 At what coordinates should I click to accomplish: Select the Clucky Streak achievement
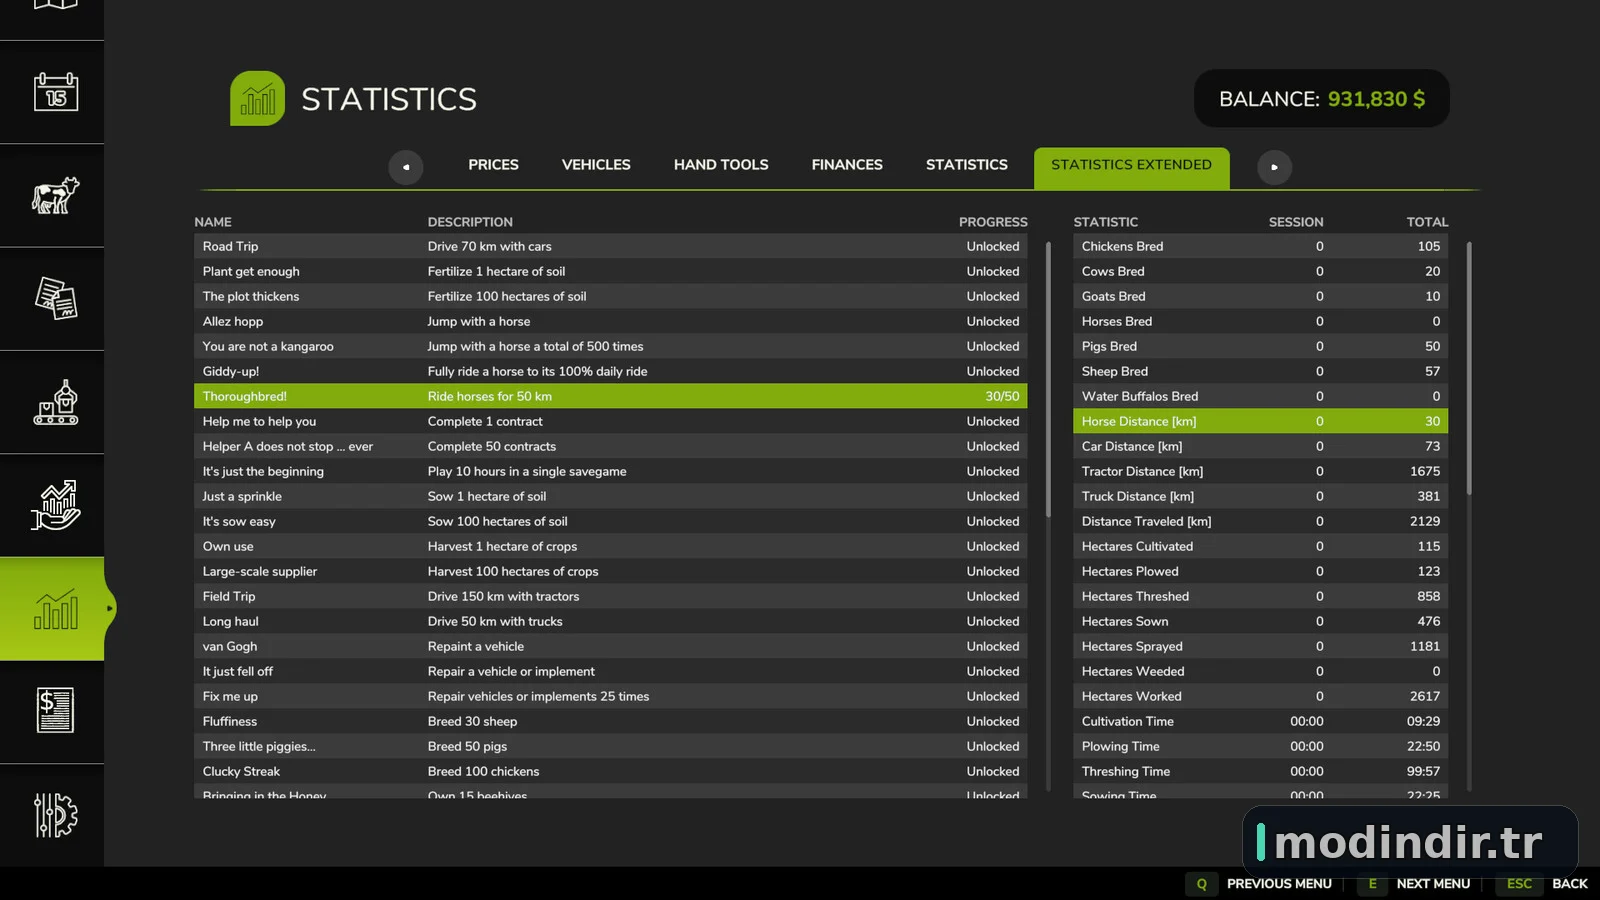(610, 771)
